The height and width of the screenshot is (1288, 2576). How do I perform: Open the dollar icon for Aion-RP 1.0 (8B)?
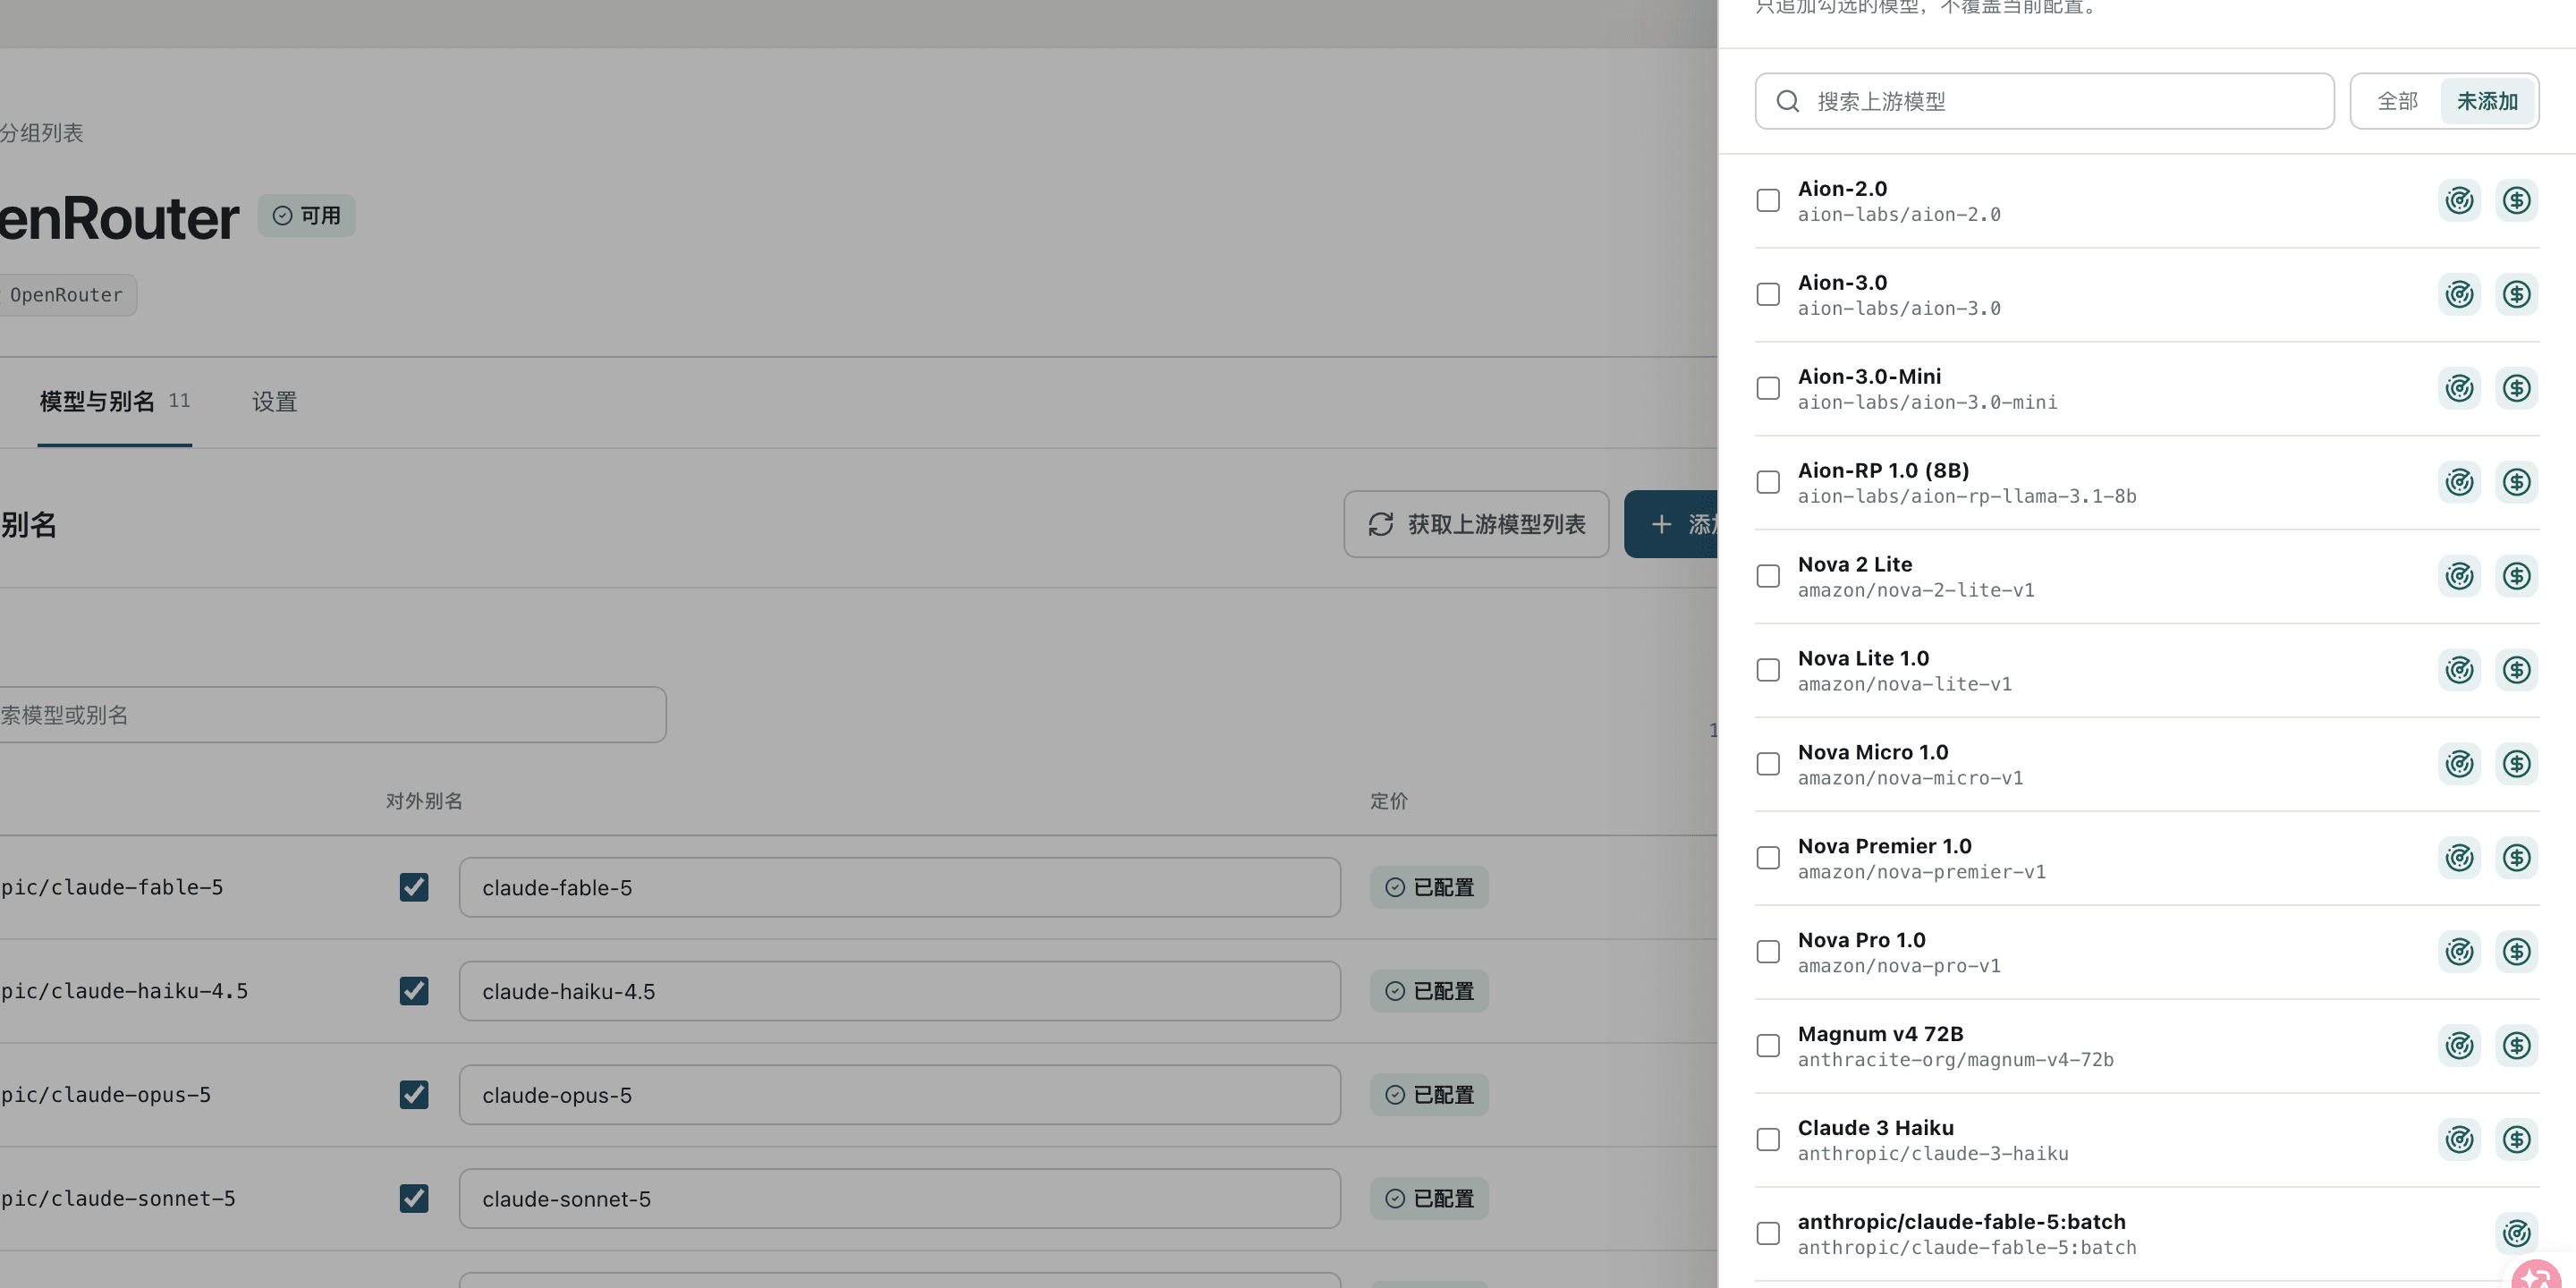(x=2516, y=482)
